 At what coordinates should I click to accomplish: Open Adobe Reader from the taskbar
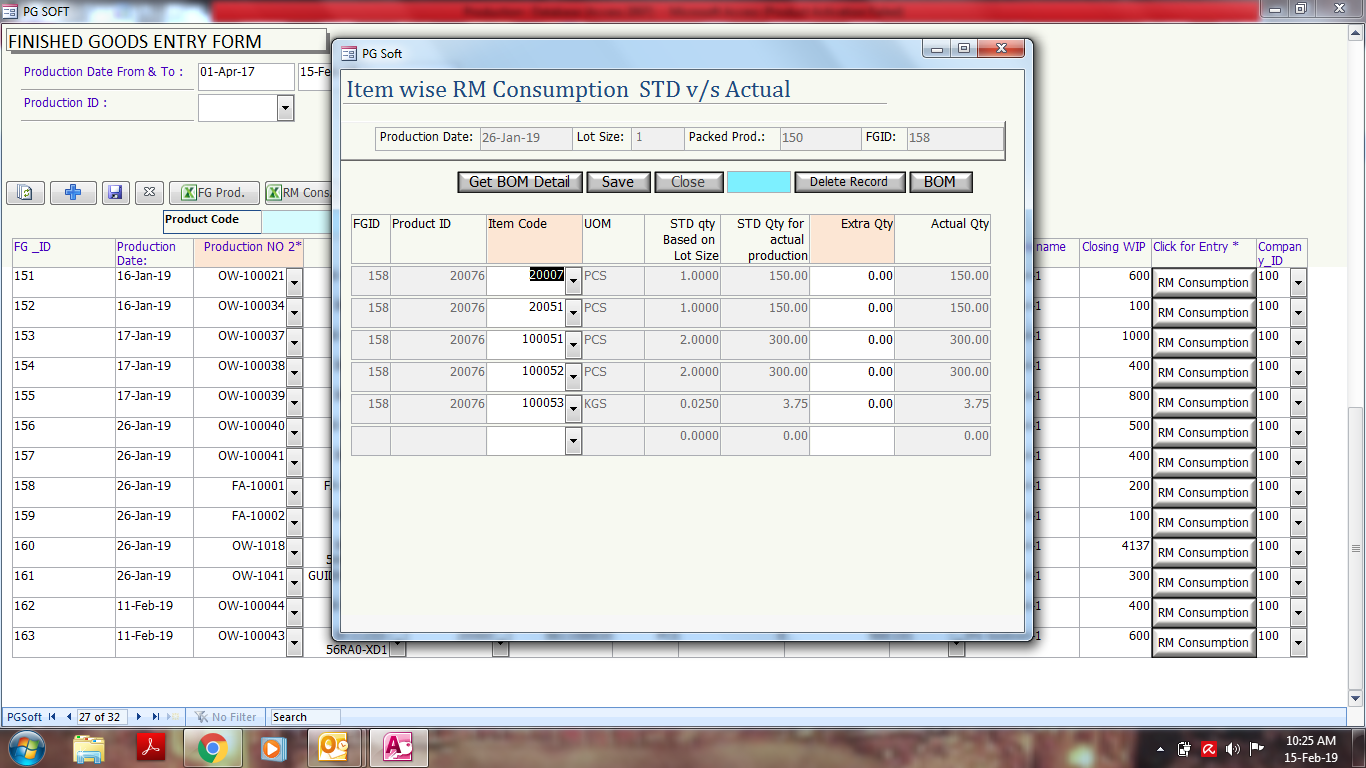click(x=150, y=748)
